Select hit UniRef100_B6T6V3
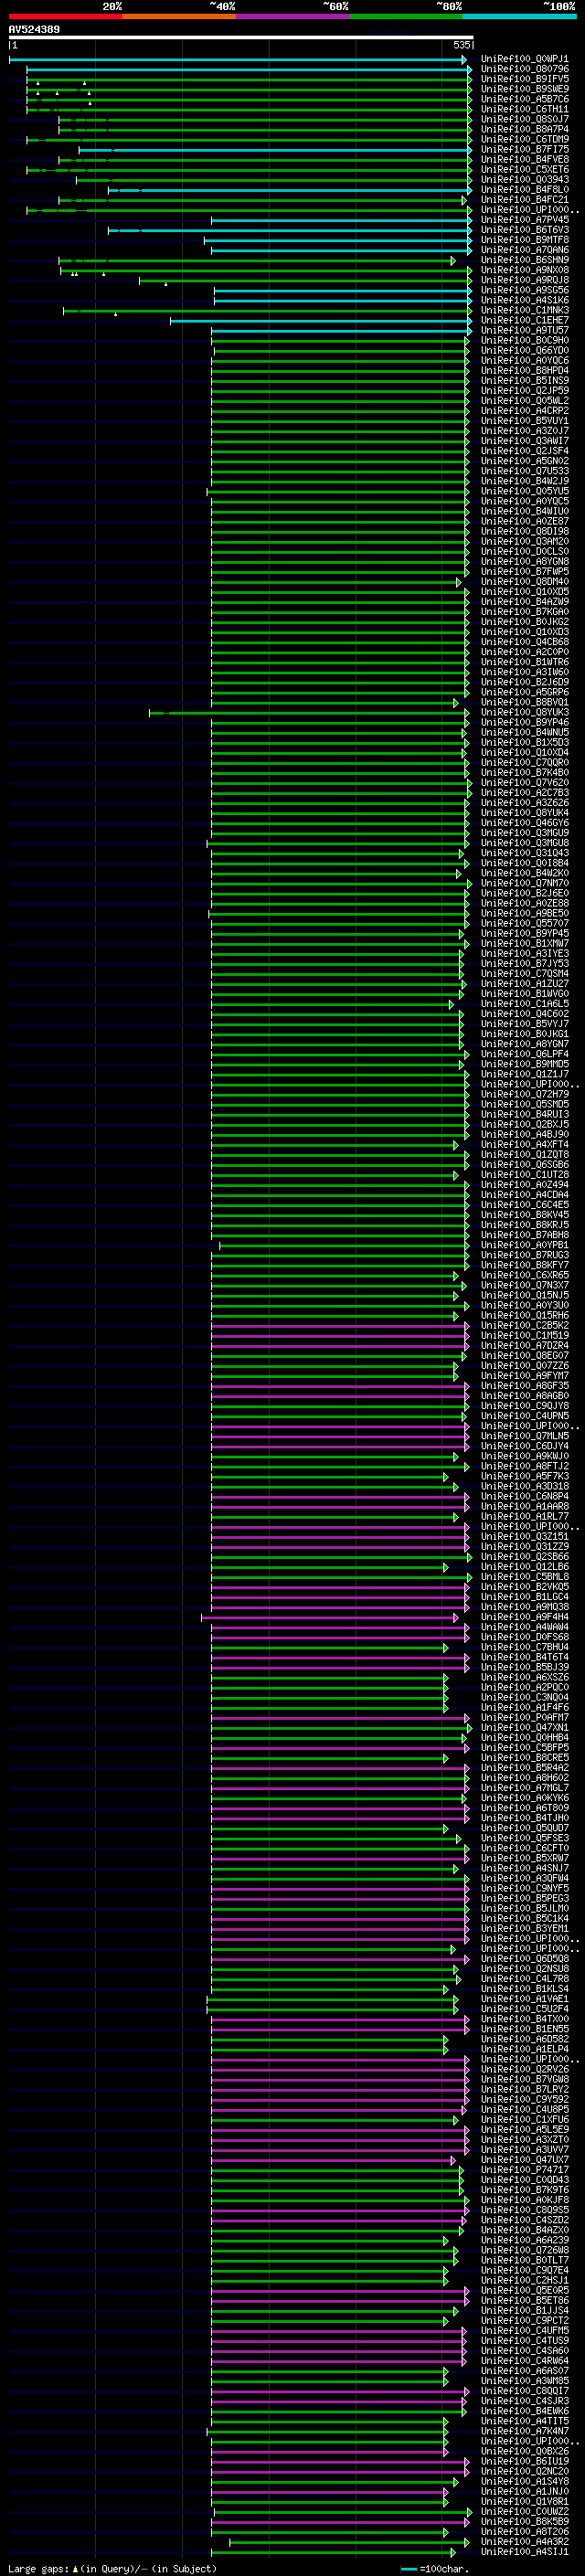Viewport: 585px width, 2576px height. (x=525, y=230)
